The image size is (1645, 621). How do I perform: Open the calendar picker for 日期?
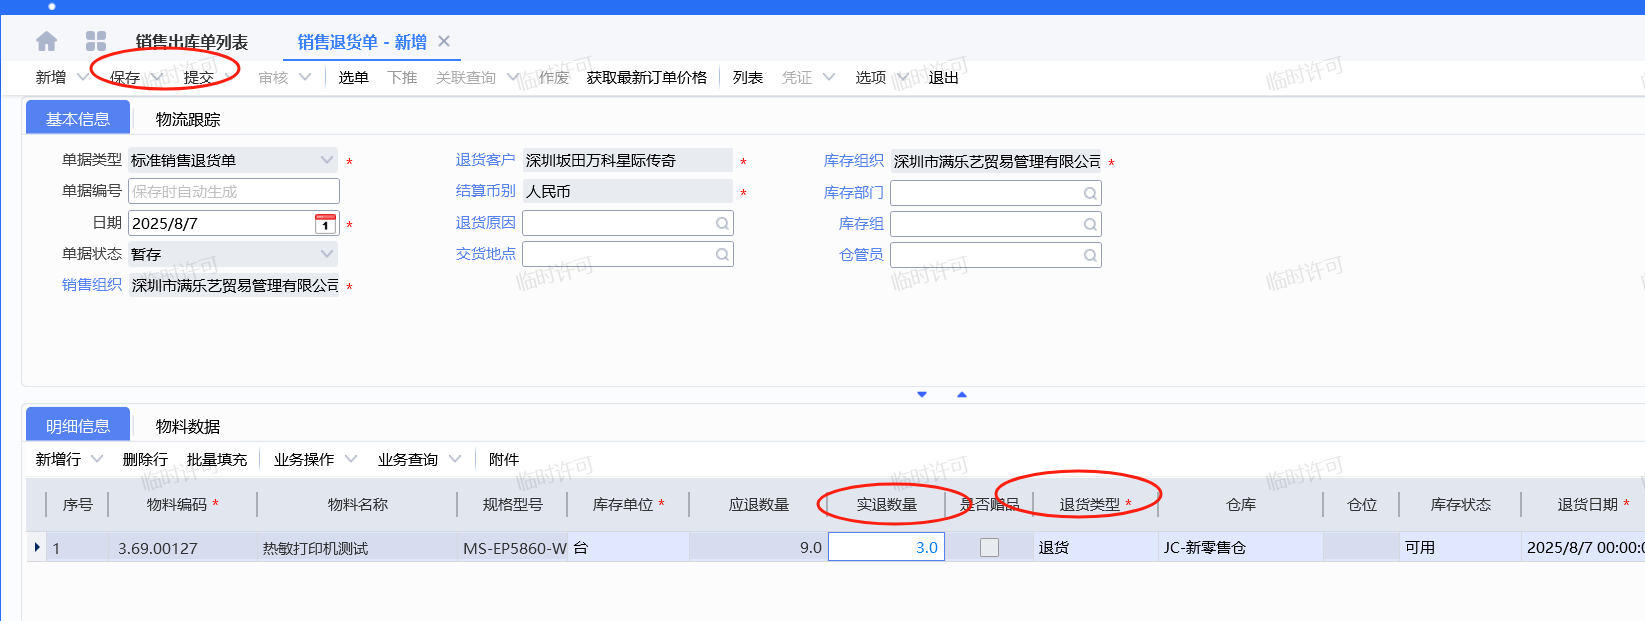point(325,223)
